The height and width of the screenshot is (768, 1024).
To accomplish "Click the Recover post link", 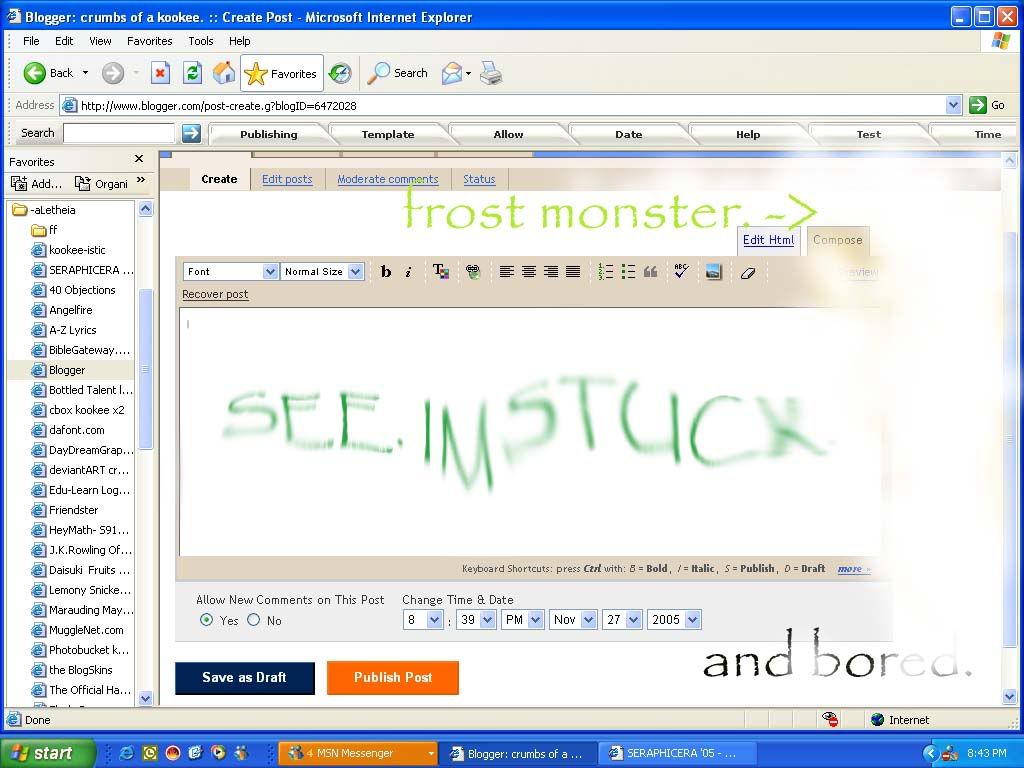I will click(x=215, y=294).
